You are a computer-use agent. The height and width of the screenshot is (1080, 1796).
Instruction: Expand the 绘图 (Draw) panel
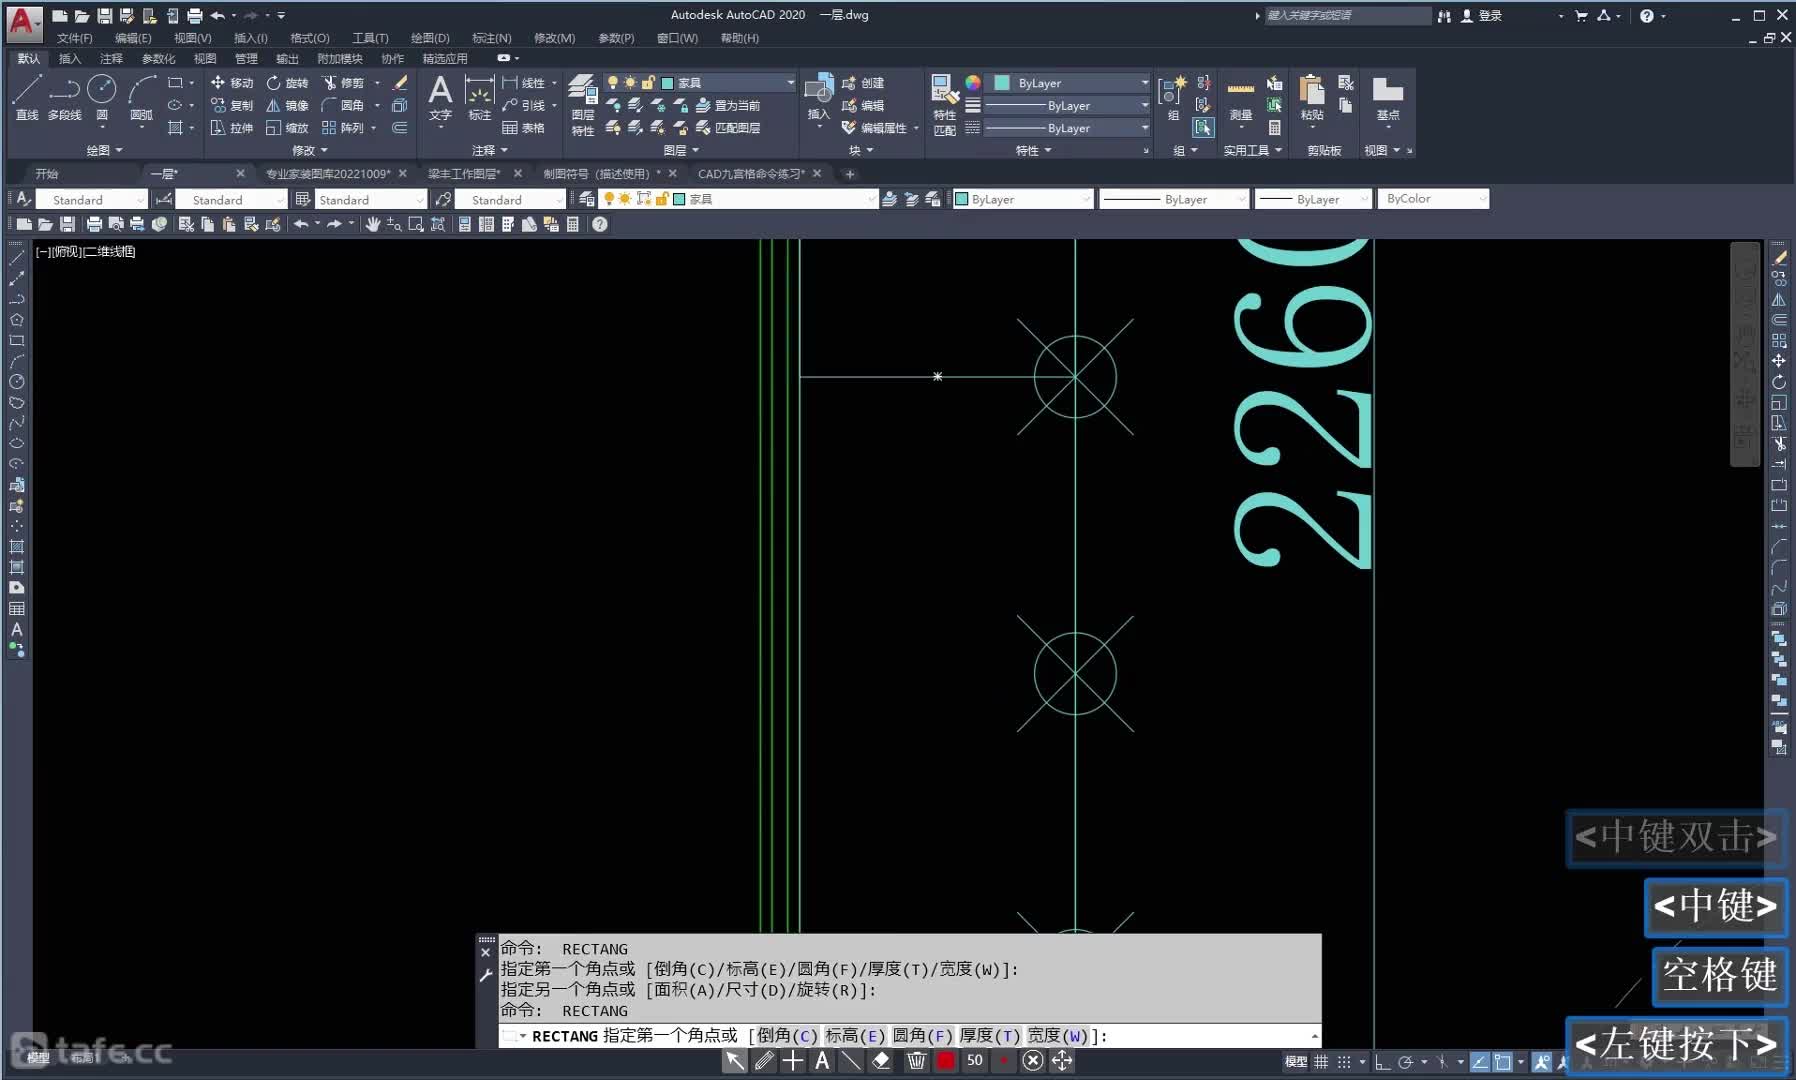point(104,150)
